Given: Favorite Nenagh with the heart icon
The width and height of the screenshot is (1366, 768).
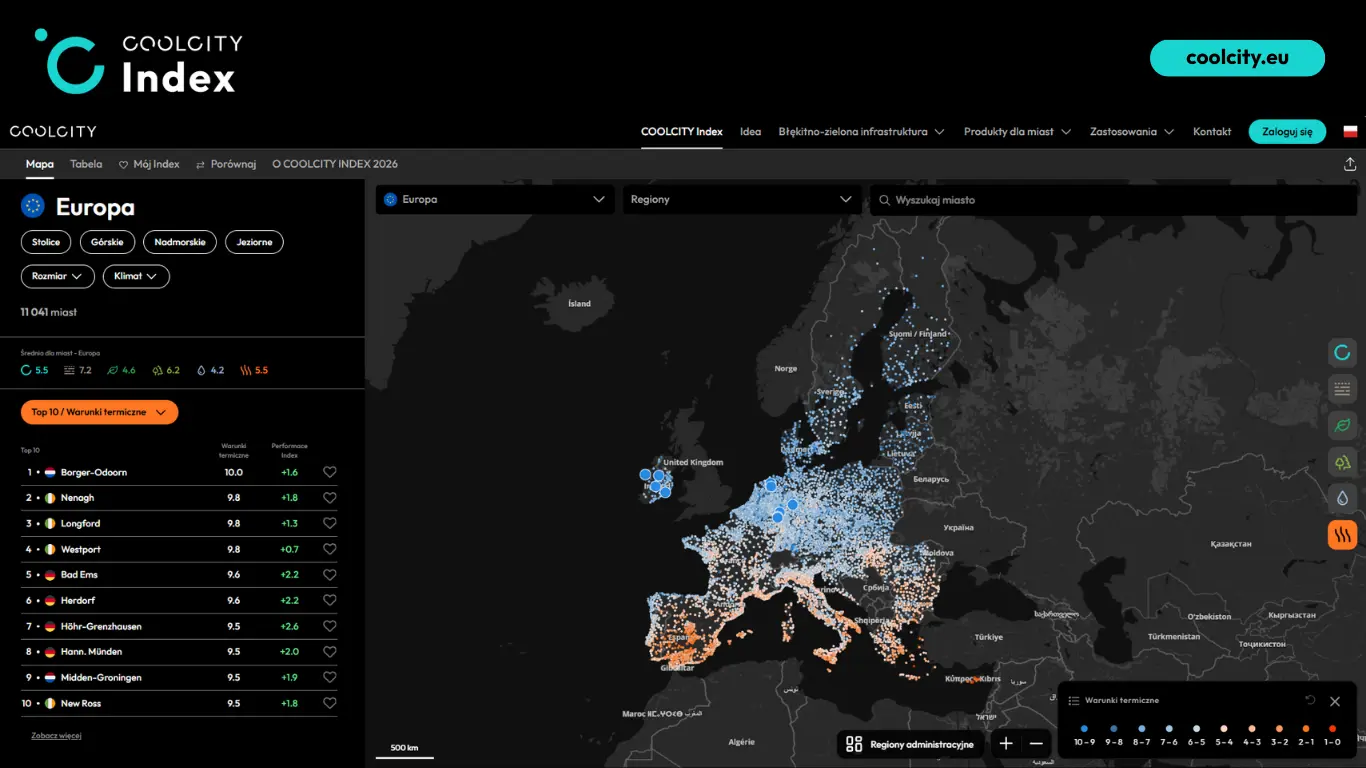Looking at the screenshot, I should 329,498.
